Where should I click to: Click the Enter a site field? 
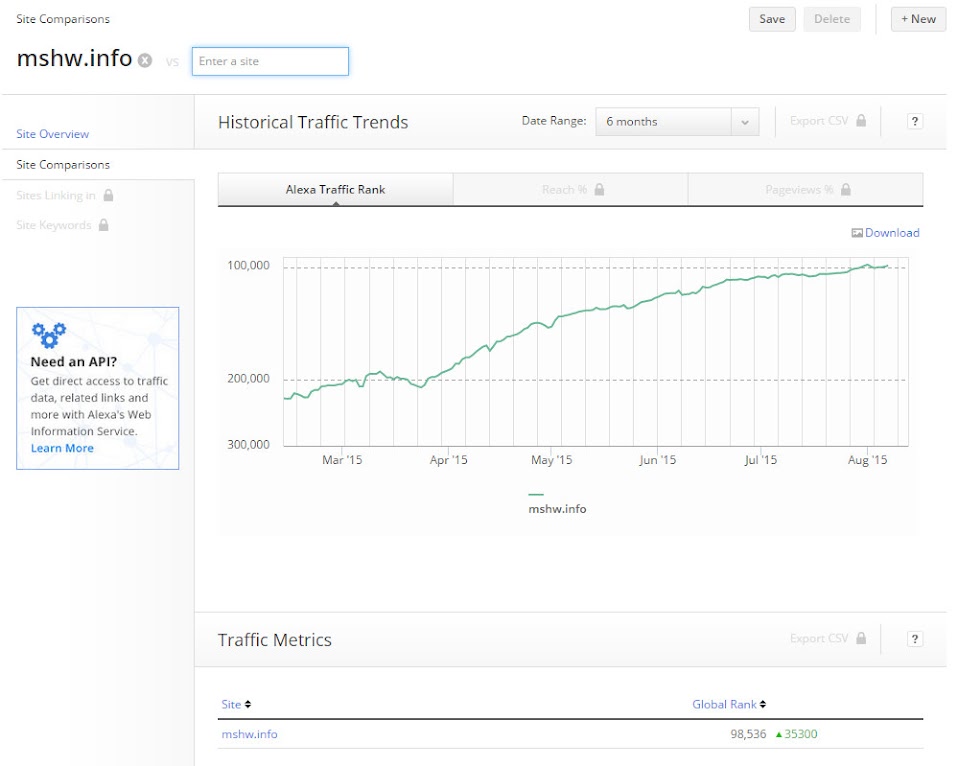coord(270,61)
